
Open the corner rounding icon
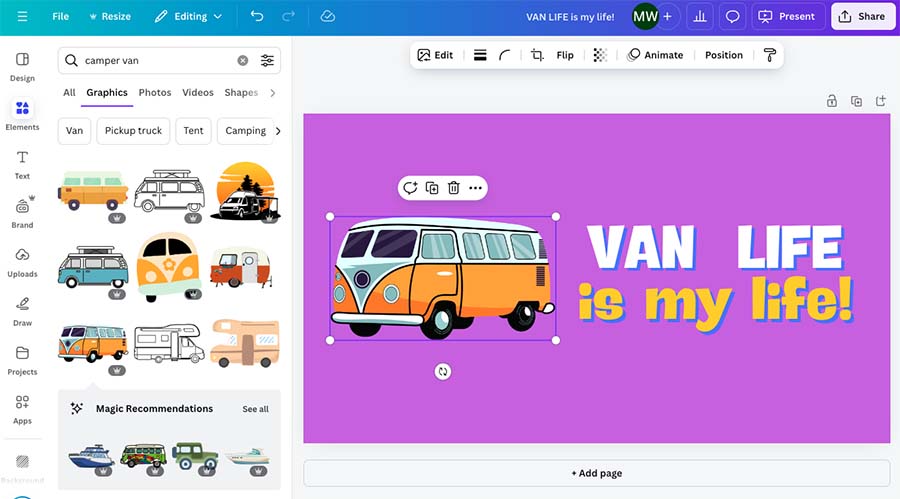pos(505,55)
